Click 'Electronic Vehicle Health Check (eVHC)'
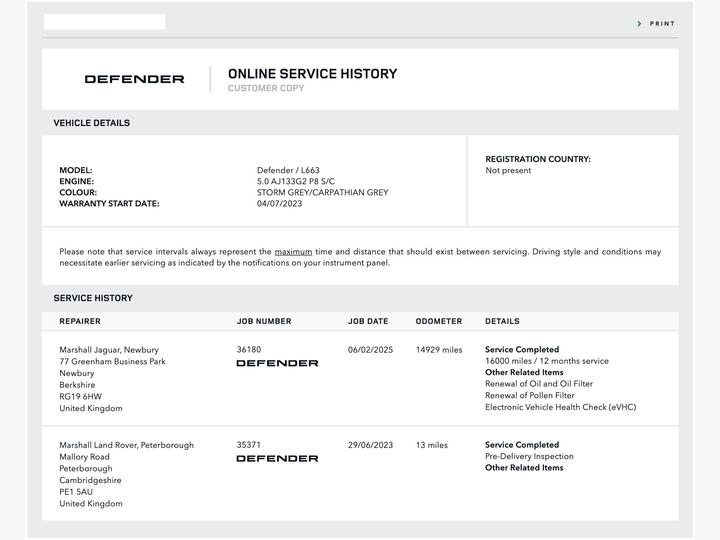The width and height of the screenshot is (720, 540). (x=561, y=407)
